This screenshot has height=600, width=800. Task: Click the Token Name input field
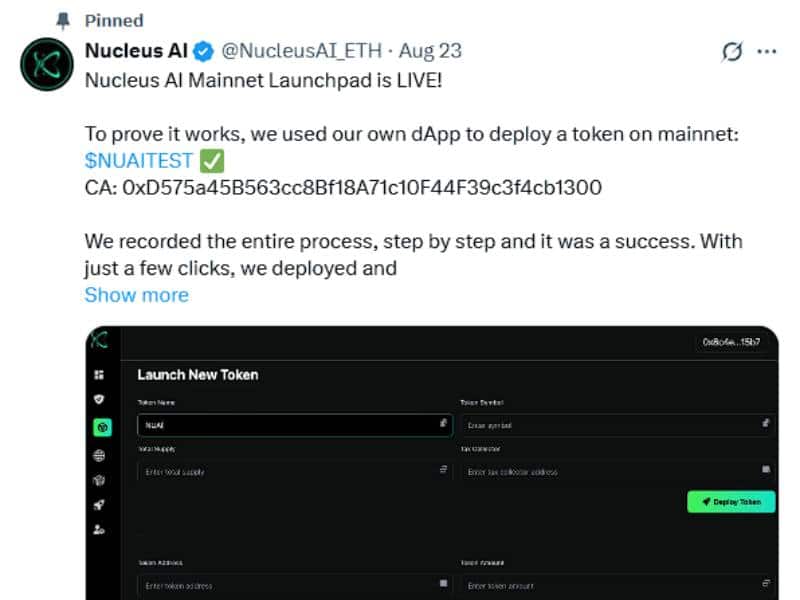point(288,425)
